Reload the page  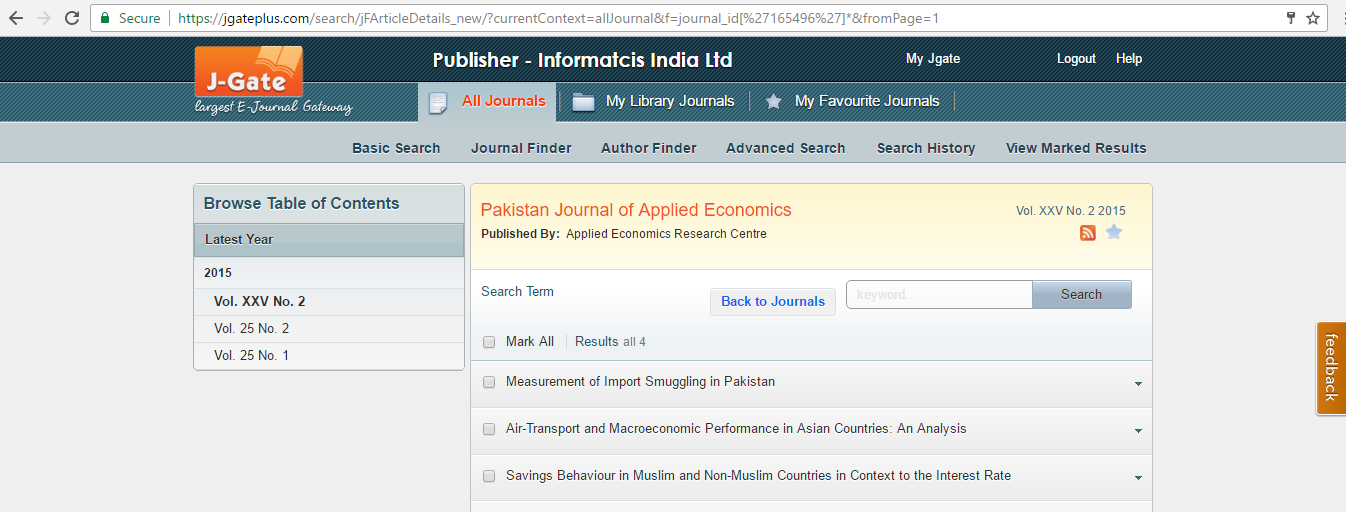click(x=72, y=18)
